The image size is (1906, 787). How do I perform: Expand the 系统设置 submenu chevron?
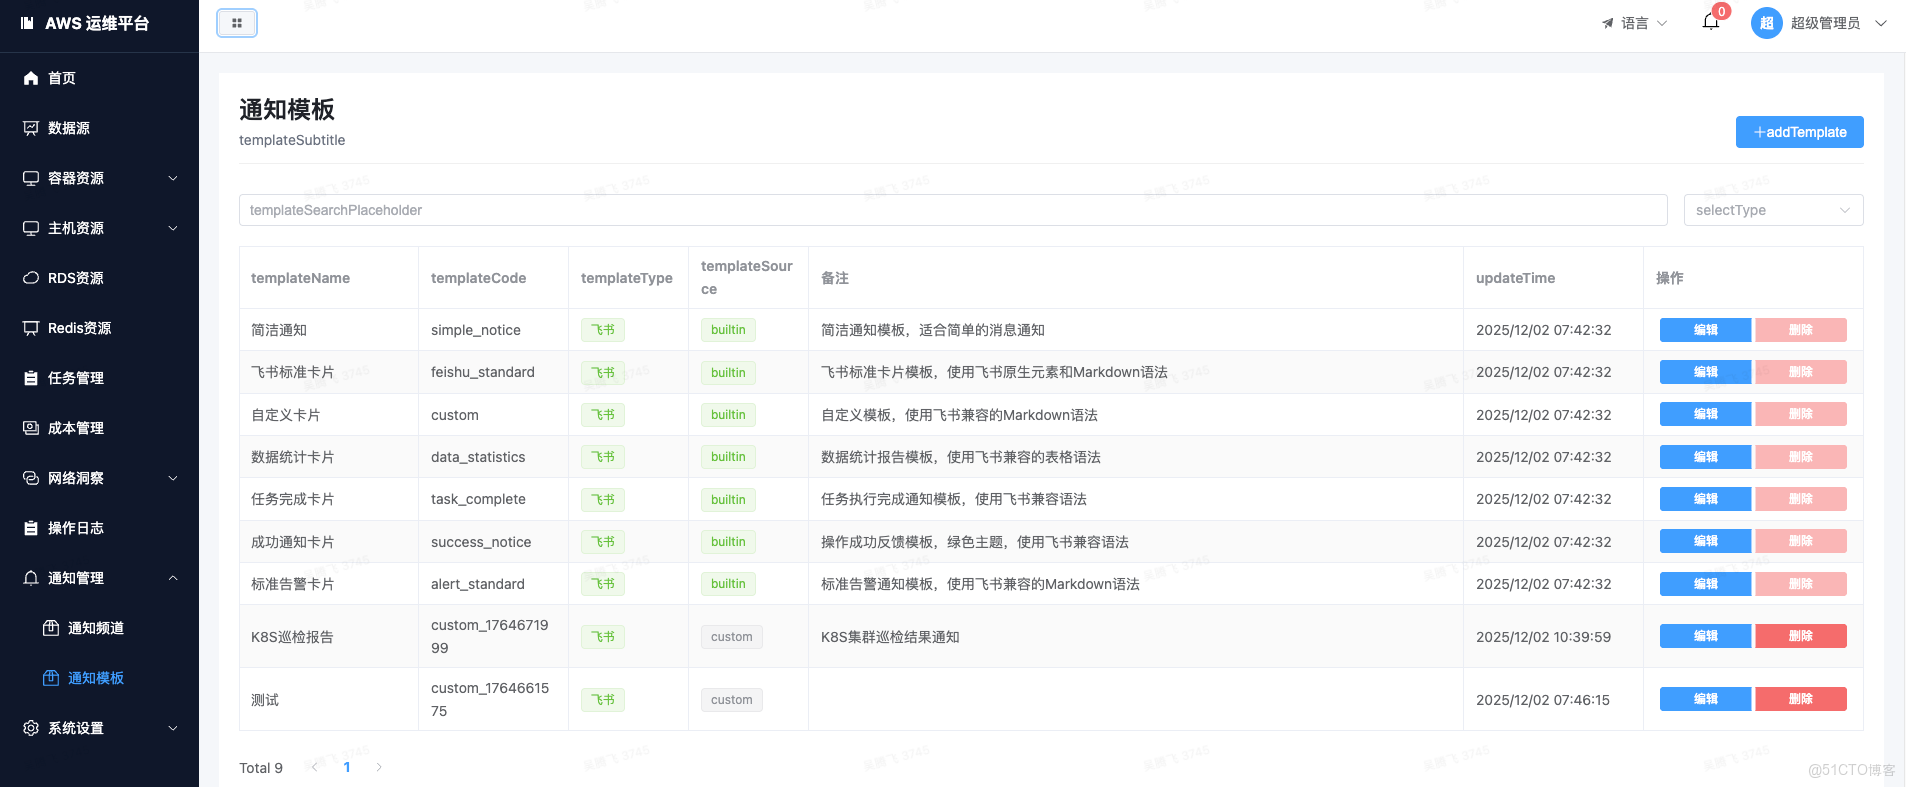173,728
